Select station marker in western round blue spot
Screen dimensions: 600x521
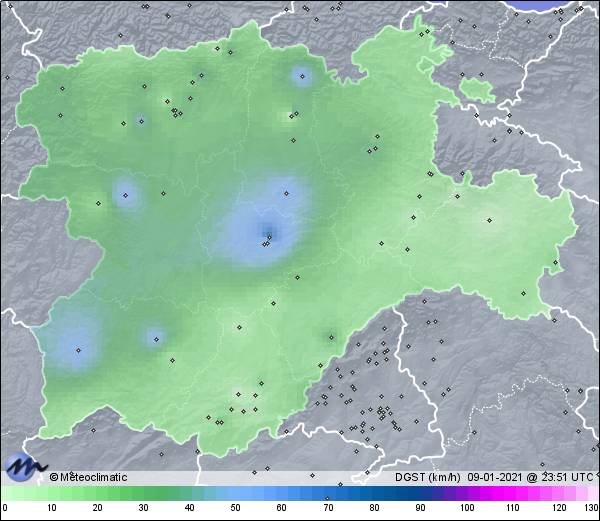pyautogui.click(x=126, y=195)
